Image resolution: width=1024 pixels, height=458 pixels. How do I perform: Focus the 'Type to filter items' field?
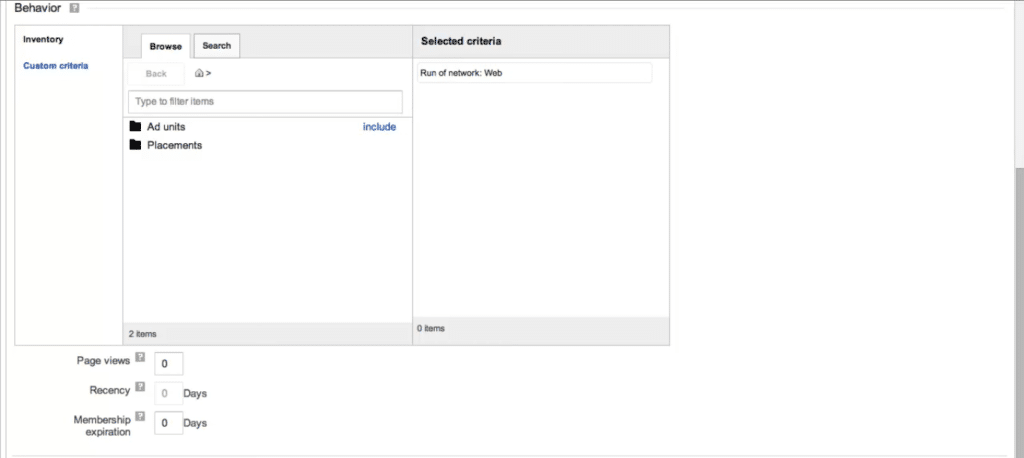pyautogui.click(x=265, y=102)
